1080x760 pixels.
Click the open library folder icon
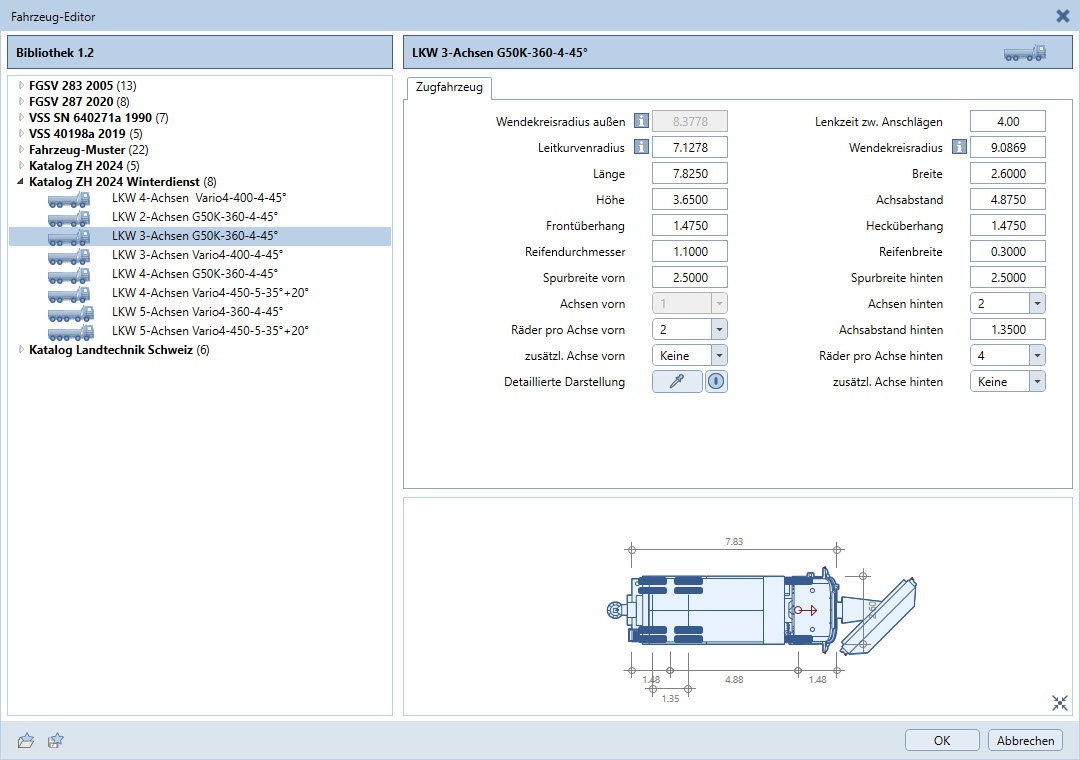click(26, 740)
